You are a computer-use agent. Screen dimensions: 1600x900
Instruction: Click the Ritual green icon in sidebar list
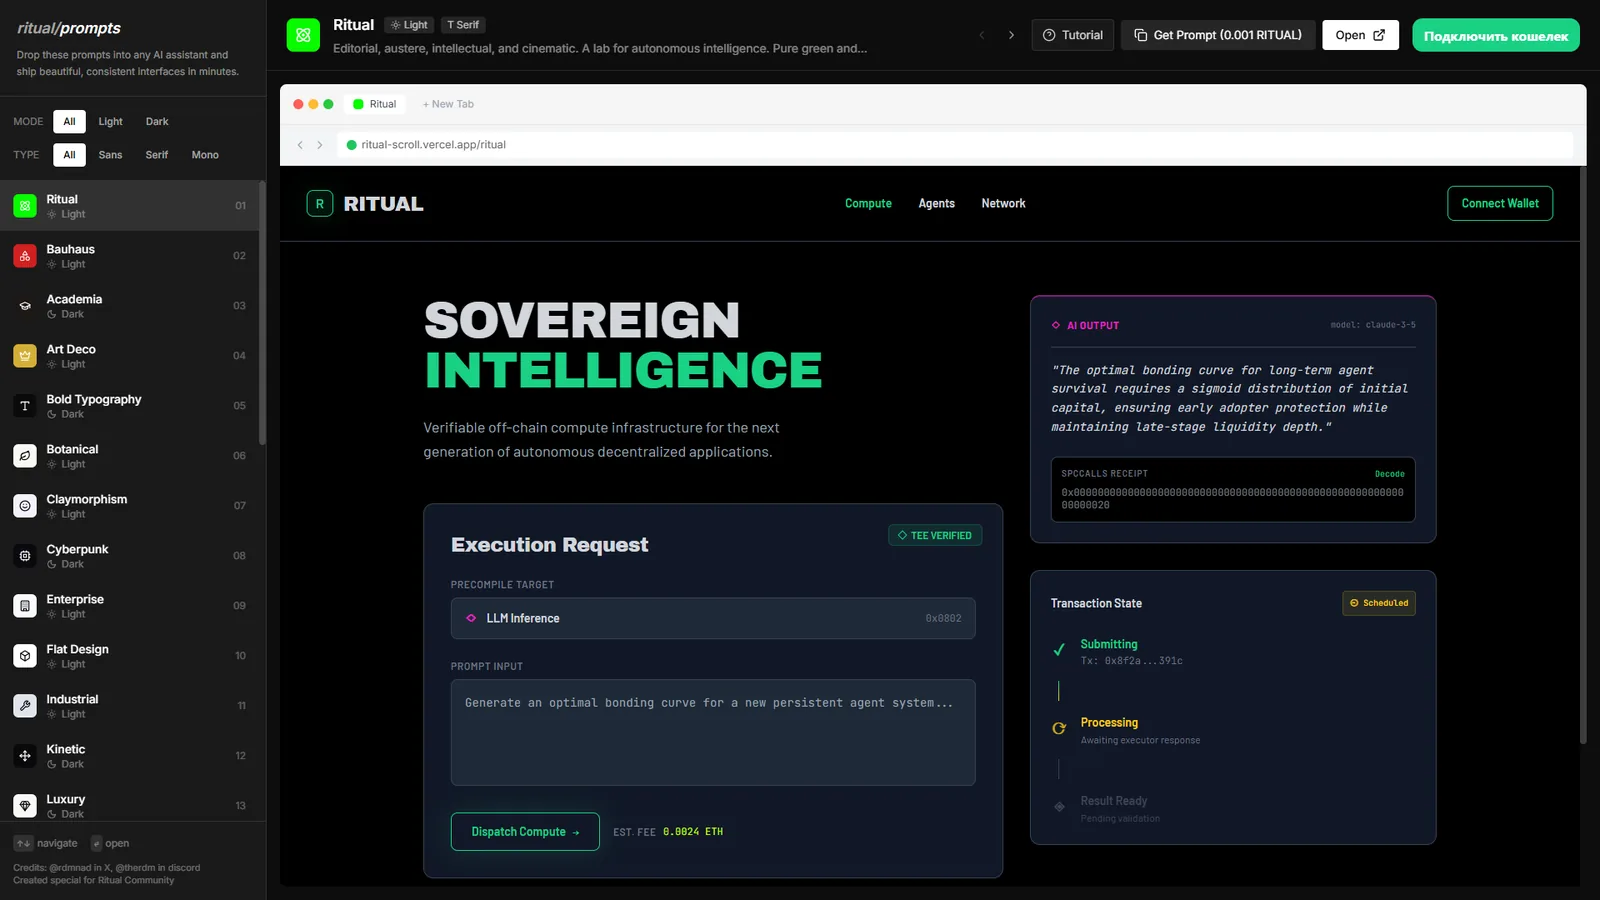(x=25, y=206)
